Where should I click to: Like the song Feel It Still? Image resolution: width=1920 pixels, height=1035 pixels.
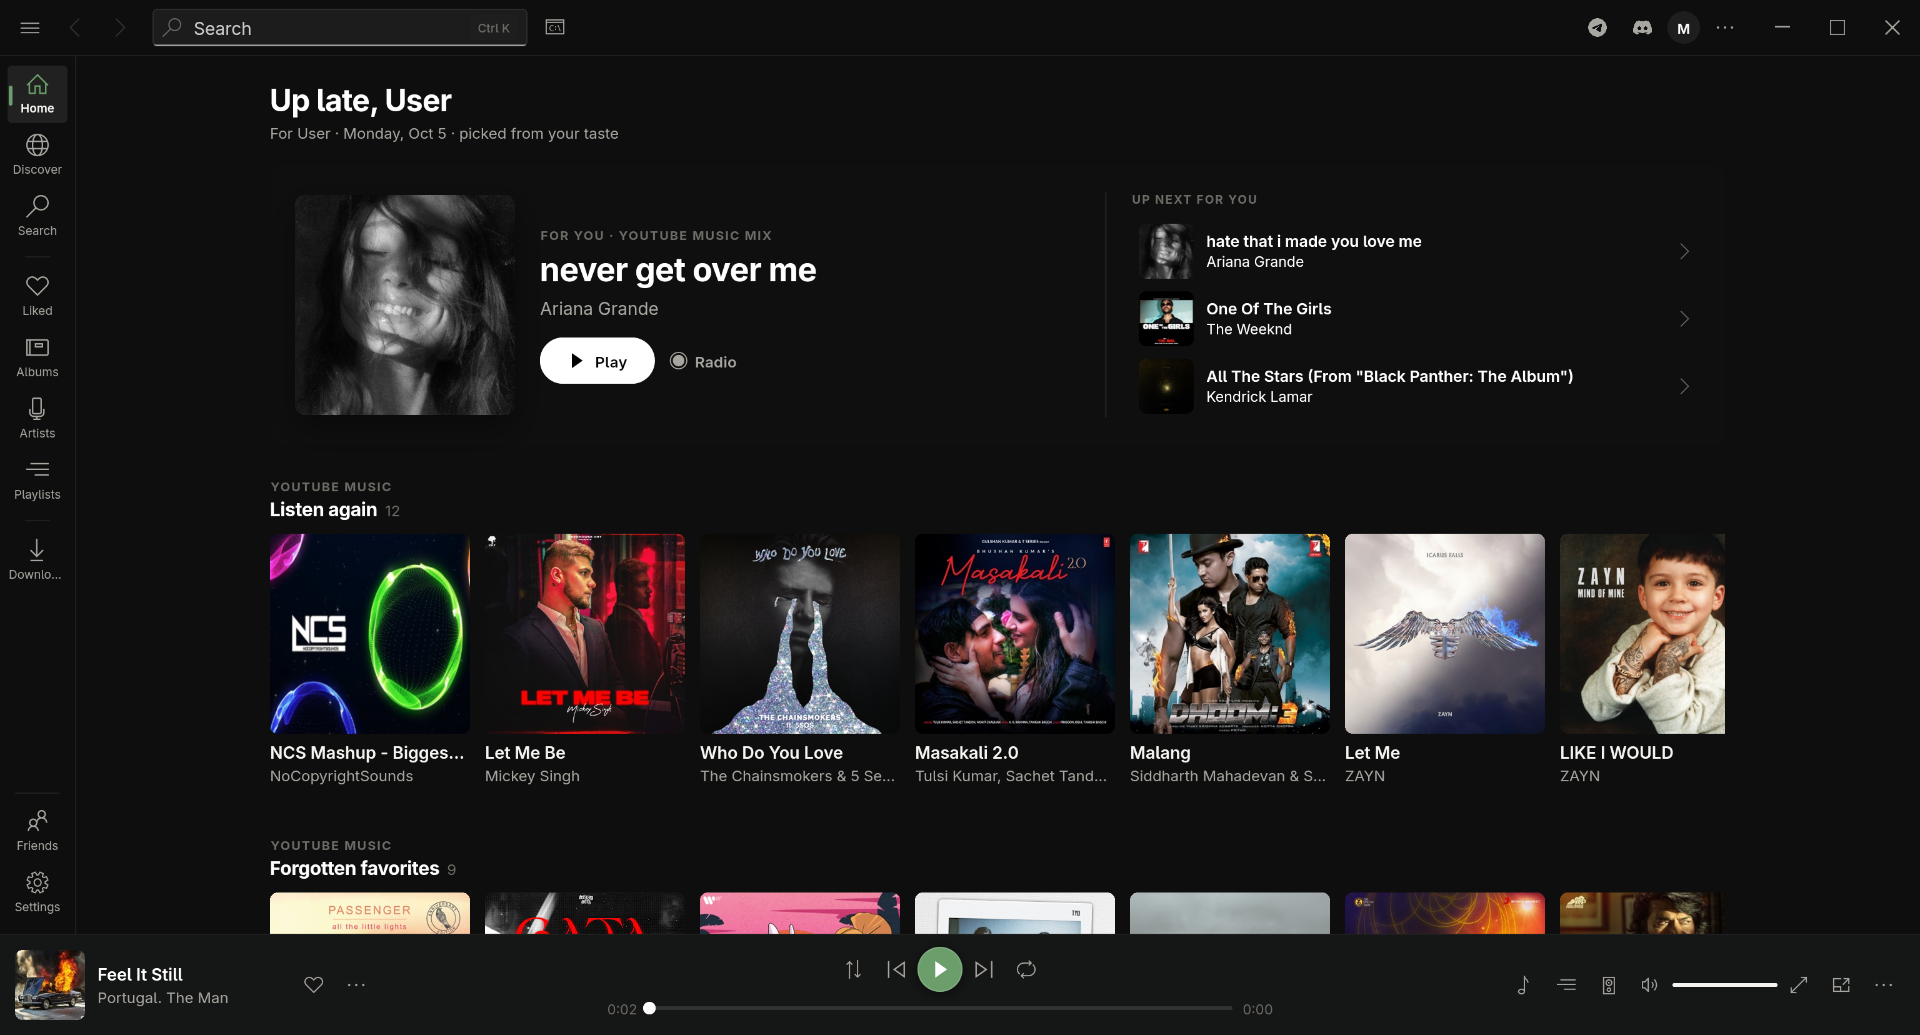point(313,985)
